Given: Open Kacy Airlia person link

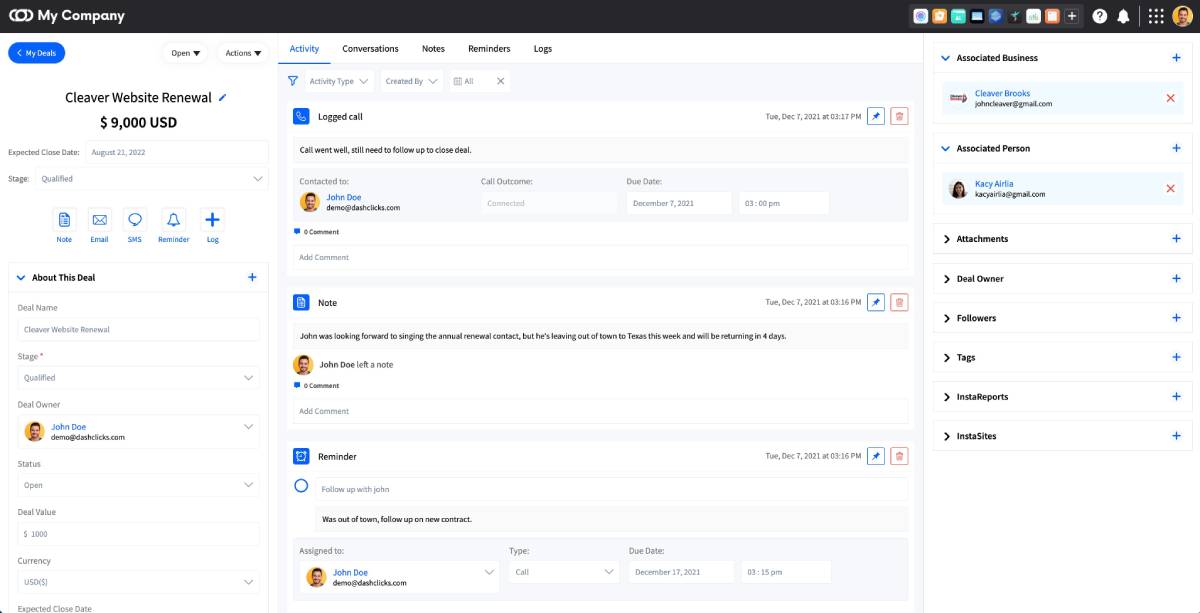Looking at the screenshot, I should pos(995,184).
